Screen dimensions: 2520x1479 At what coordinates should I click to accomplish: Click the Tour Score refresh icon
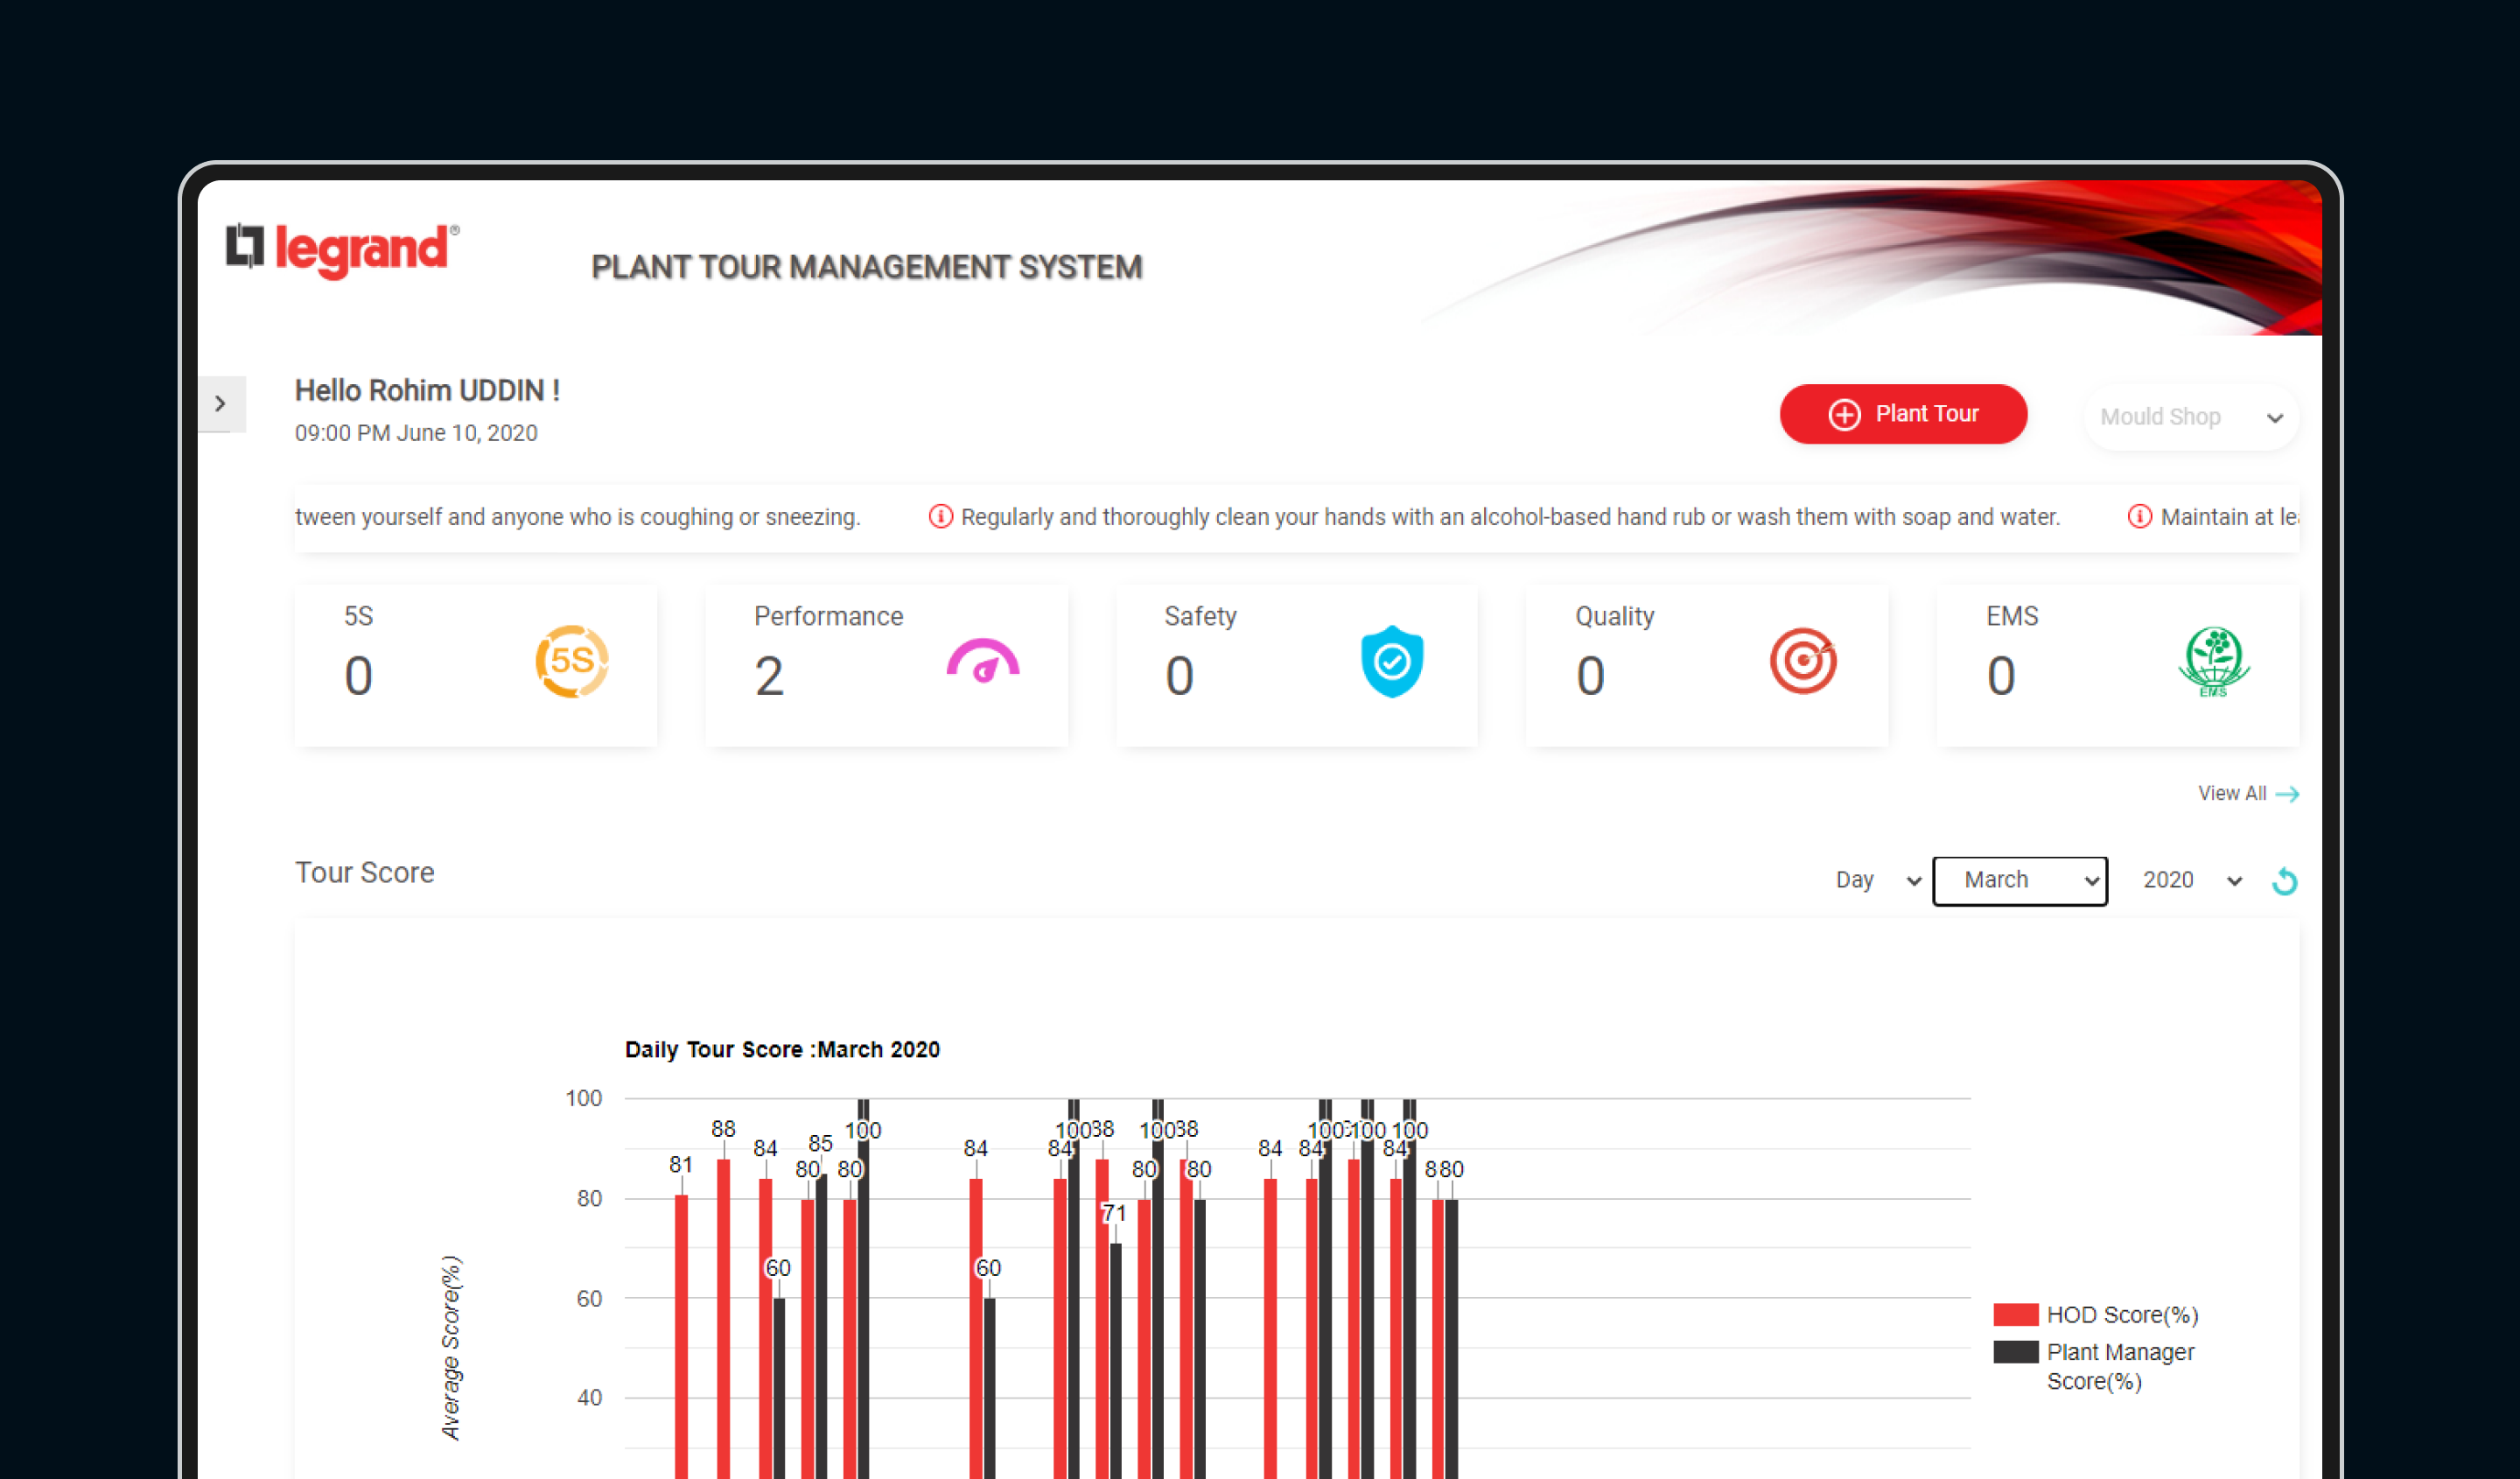[2284, 881]
